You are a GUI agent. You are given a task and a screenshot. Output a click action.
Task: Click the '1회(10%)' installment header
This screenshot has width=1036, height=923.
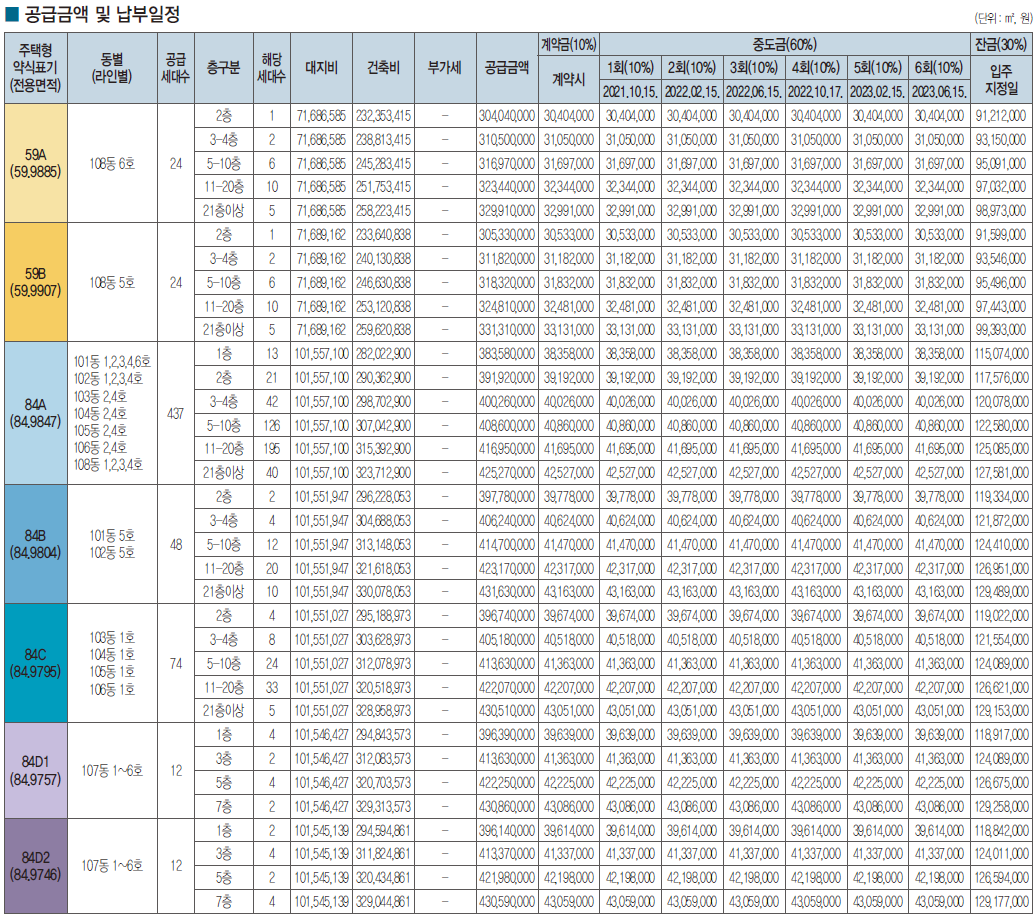pos(630,68)
